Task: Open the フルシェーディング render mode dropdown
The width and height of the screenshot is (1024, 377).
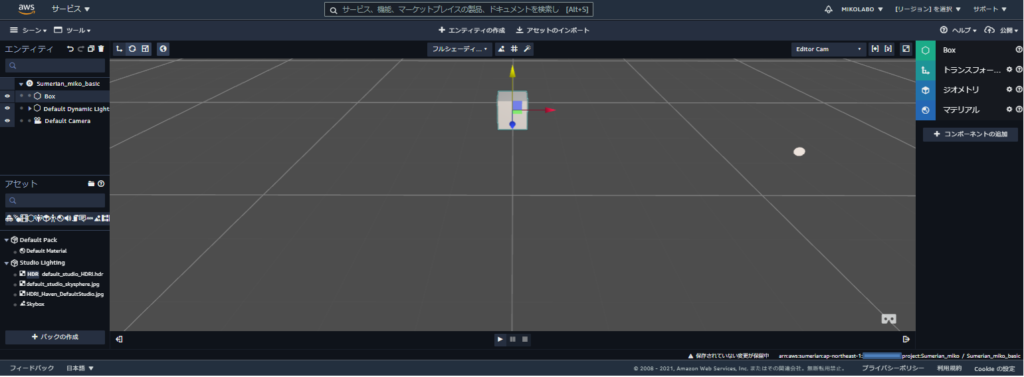Action: 460,49
